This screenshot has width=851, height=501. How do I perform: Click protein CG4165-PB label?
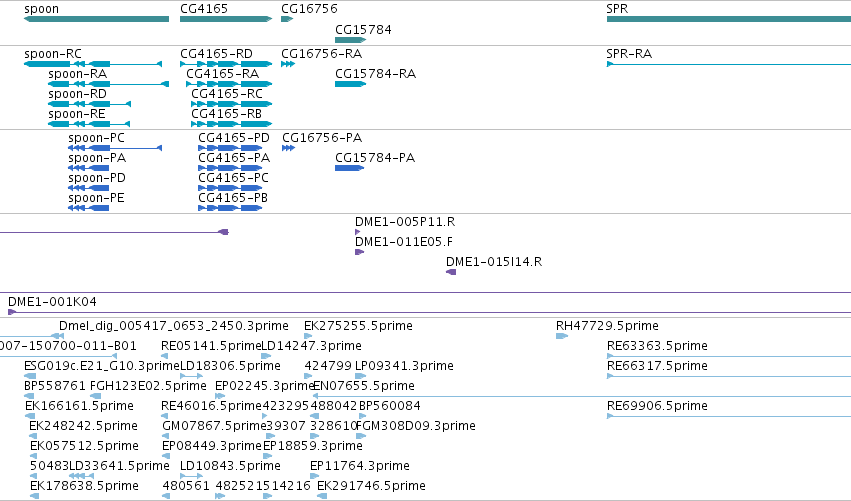(233, 198)
